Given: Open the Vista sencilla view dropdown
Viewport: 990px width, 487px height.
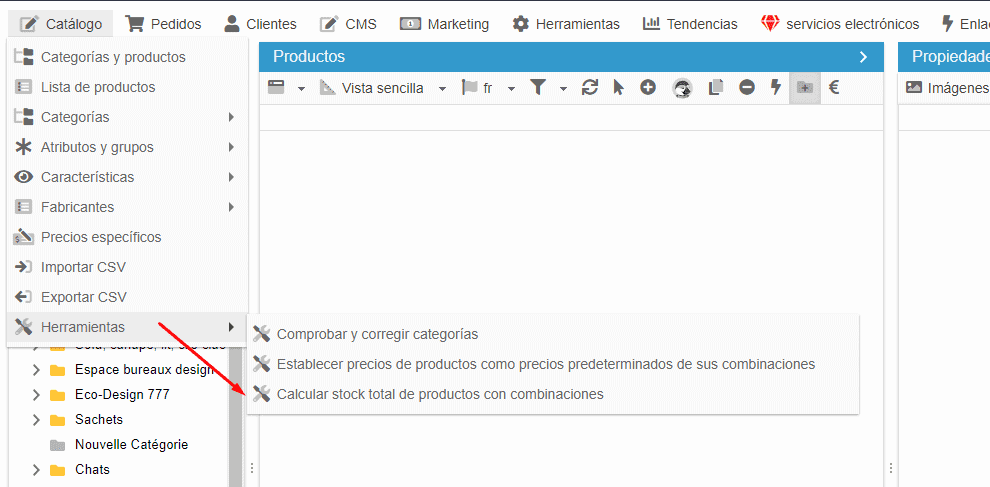Looking at the screenshot, I should [384, 88].
